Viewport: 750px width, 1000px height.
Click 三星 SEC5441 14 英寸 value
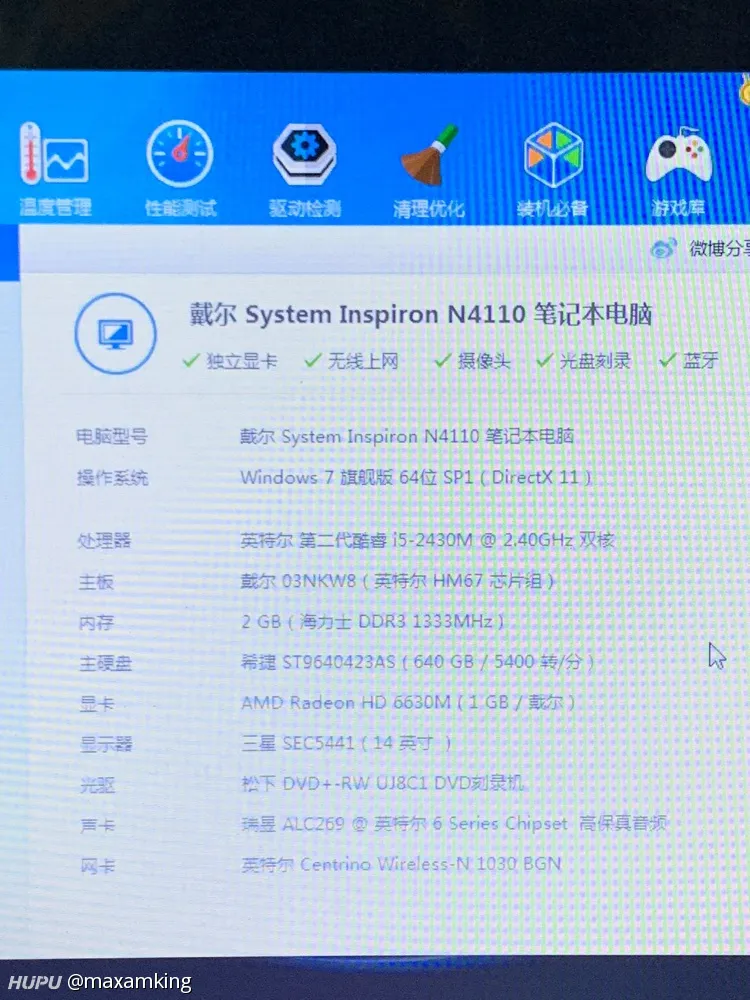[x=347, y=743]
